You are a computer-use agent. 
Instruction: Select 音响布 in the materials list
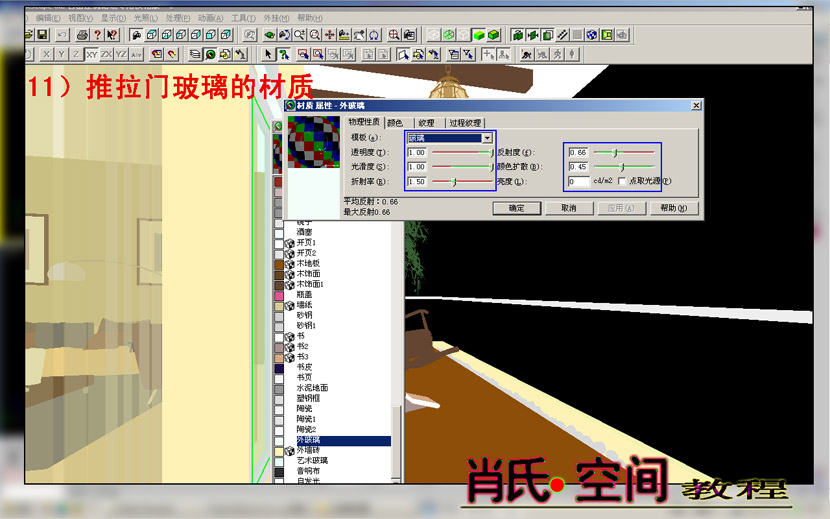(308, 471)
